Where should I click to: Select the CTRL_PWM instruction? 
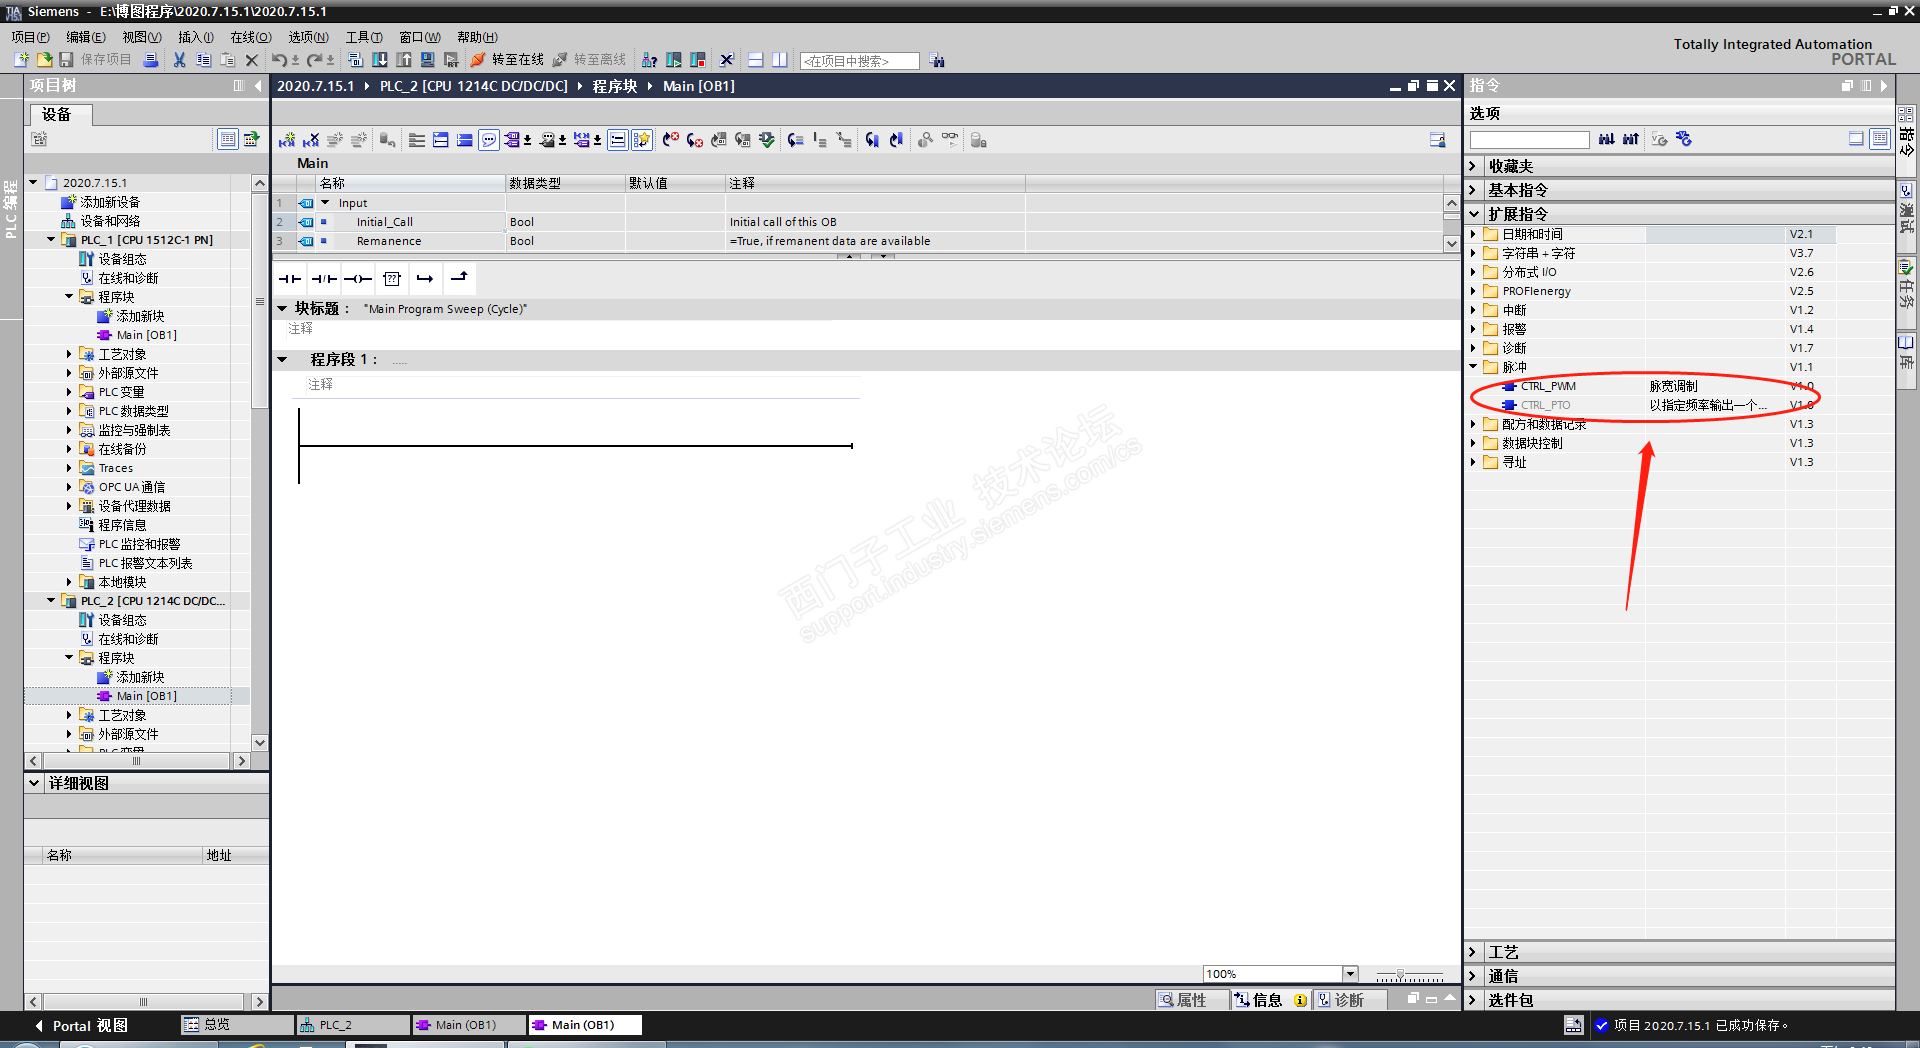(x=1548, y=386)
